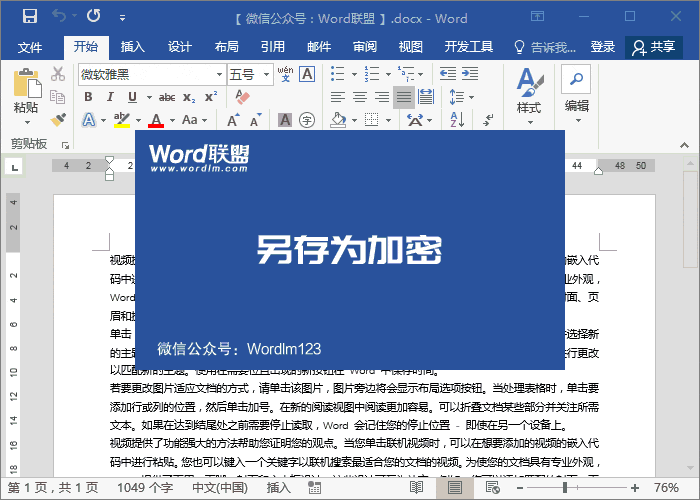Switch to the 引用 tab
700x500 pixels.
(273, 47)
